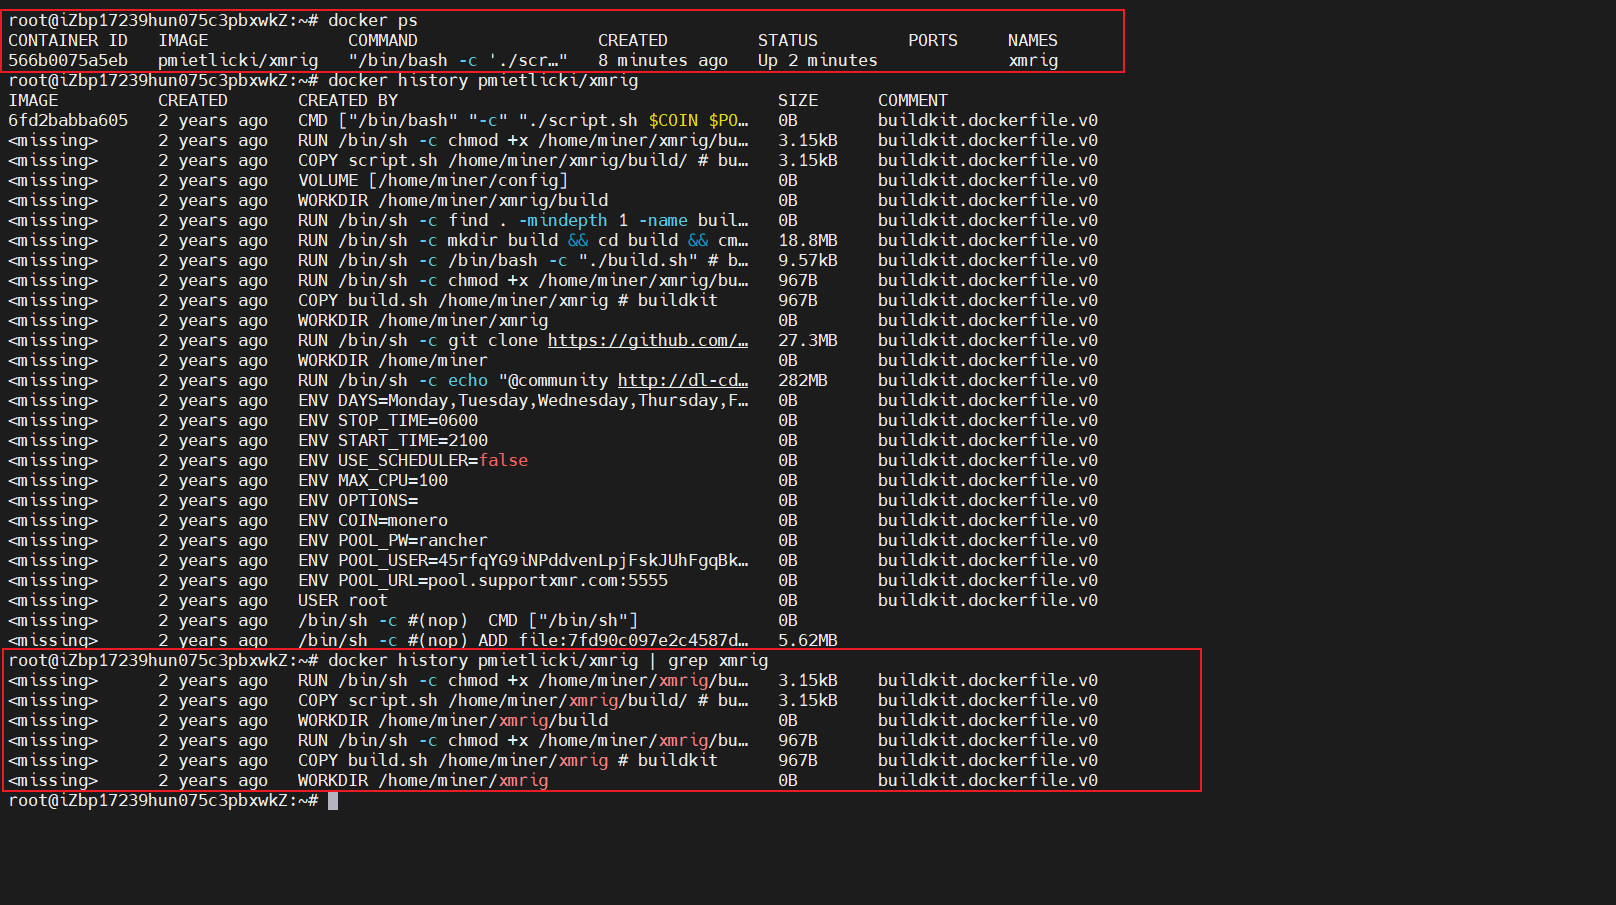Click the CONTAINER ID column header
Image resolution: width=1616 pixels, height=905 pixels.
[x=68, y=40]
